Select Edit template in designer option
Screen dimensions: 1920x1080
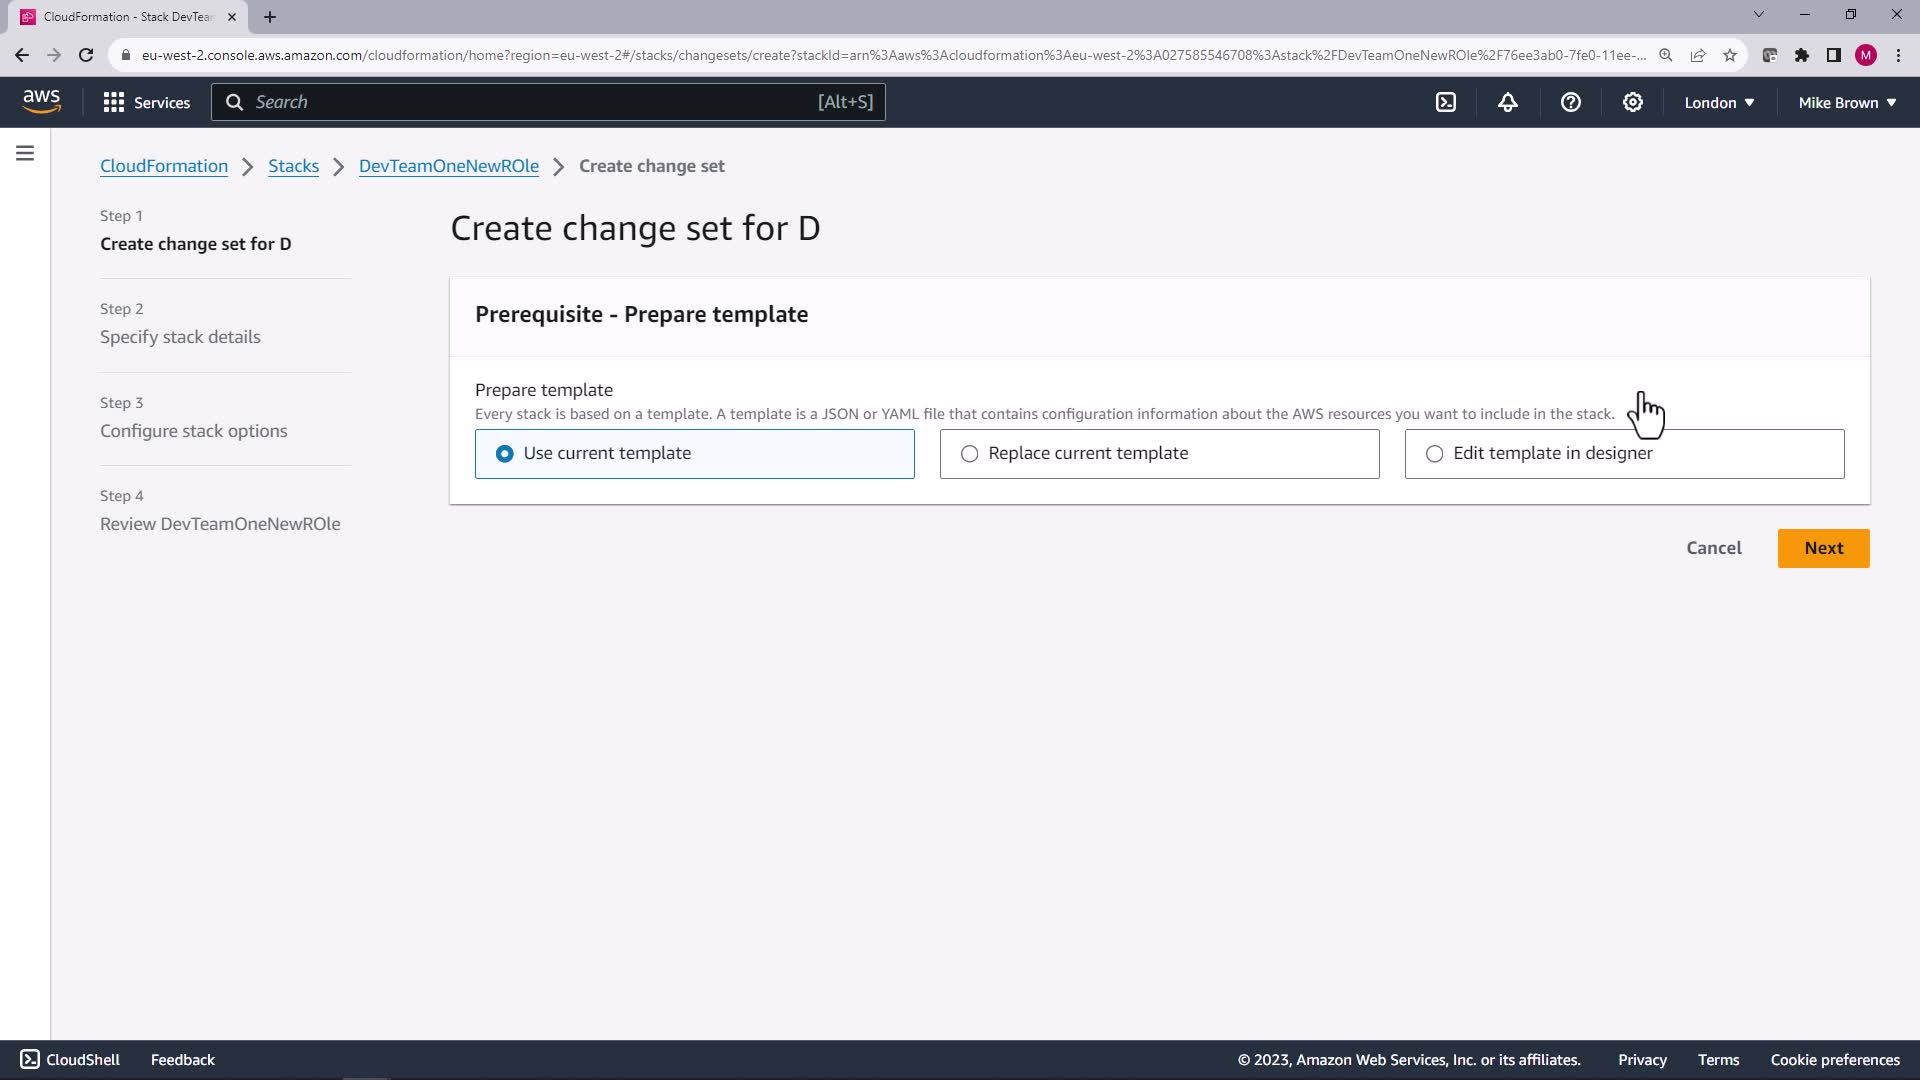click(x=1434, y=454)
